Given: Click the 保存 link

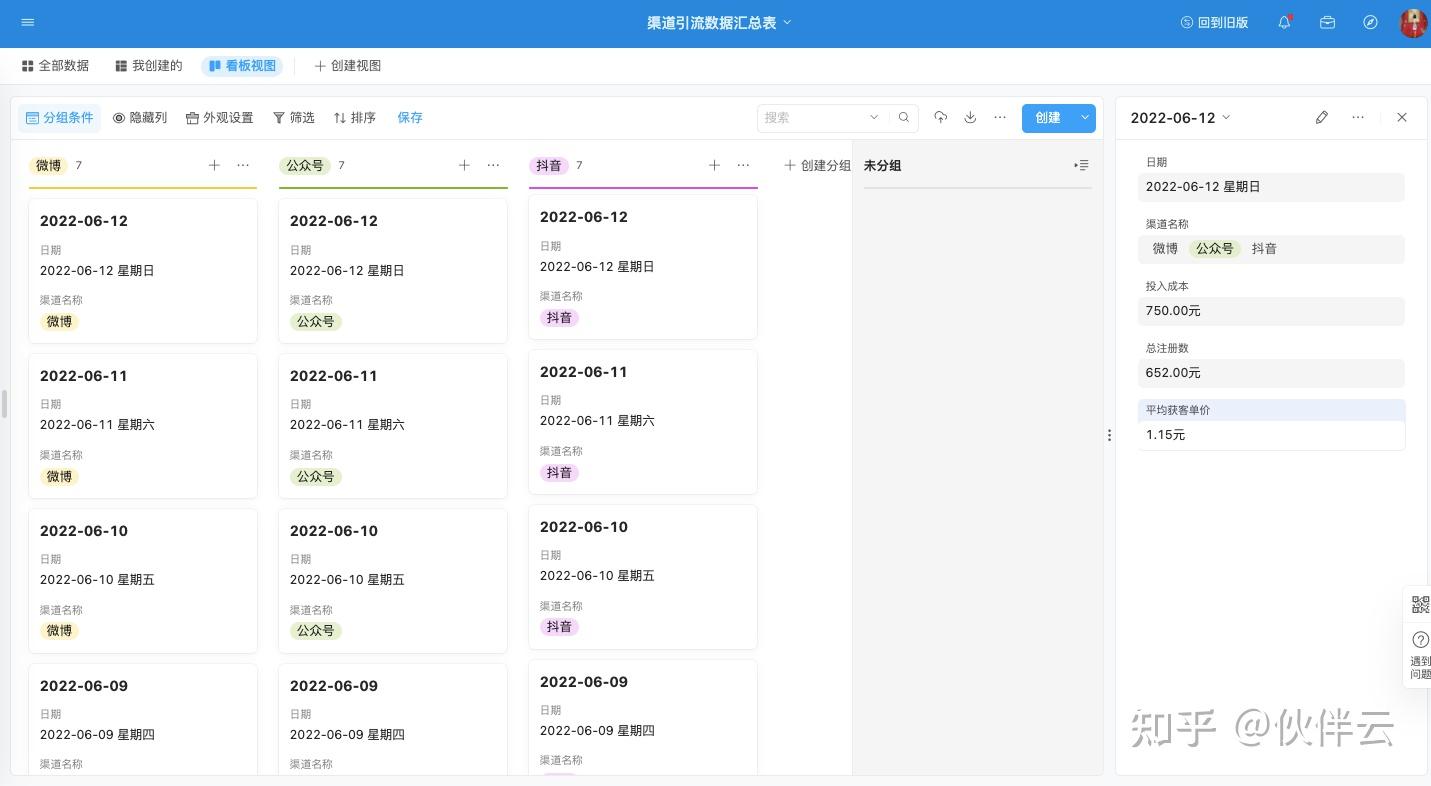Looking at the screenshot, I should (410, 117).
